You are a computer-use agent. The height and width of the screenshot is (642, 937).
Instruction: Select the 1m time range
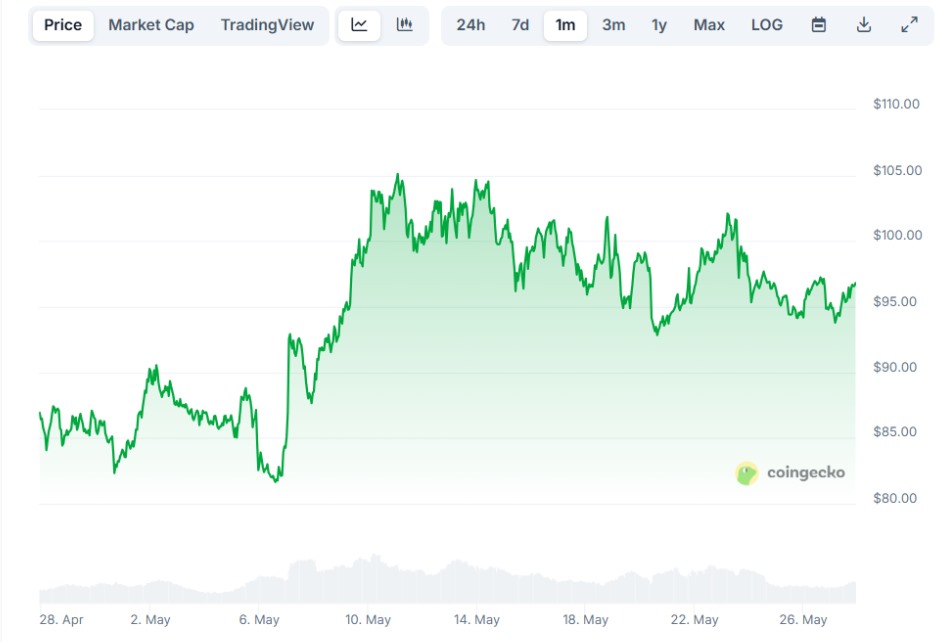coord(565,25)
